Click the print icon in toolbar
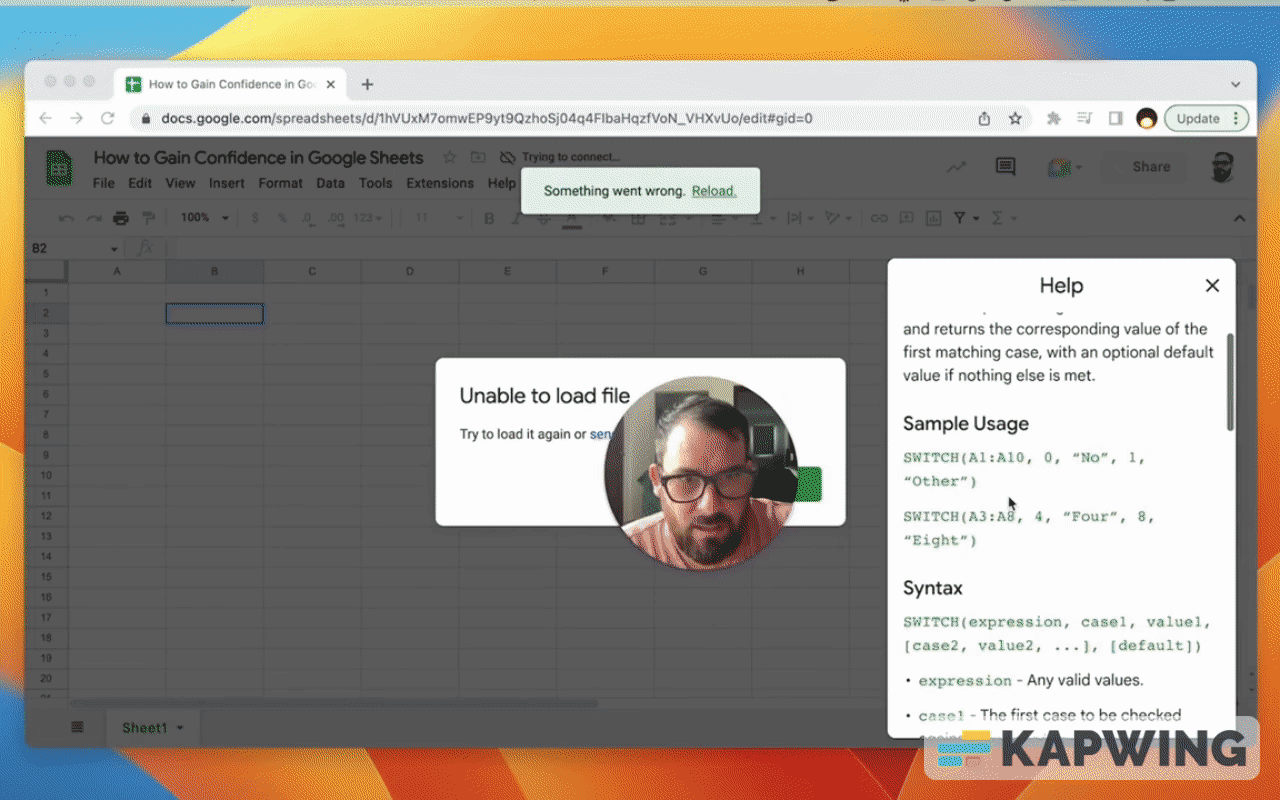This screenshot has height=800, width=1280. tap(121, 218)
